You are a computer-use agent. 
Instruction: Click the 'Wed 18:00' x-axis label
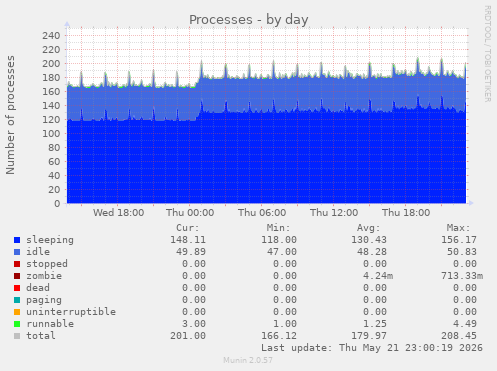coord(118,213)
